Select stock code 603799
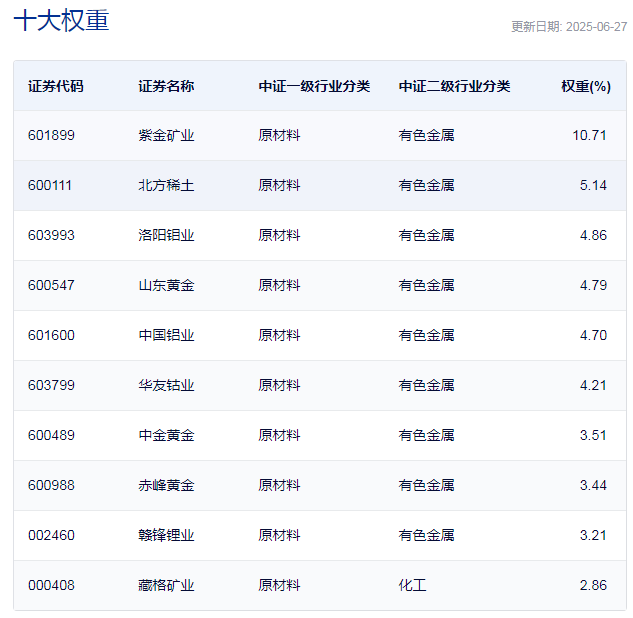The height and width of the screenshot is (618, 633). click(x=51, y=385)
